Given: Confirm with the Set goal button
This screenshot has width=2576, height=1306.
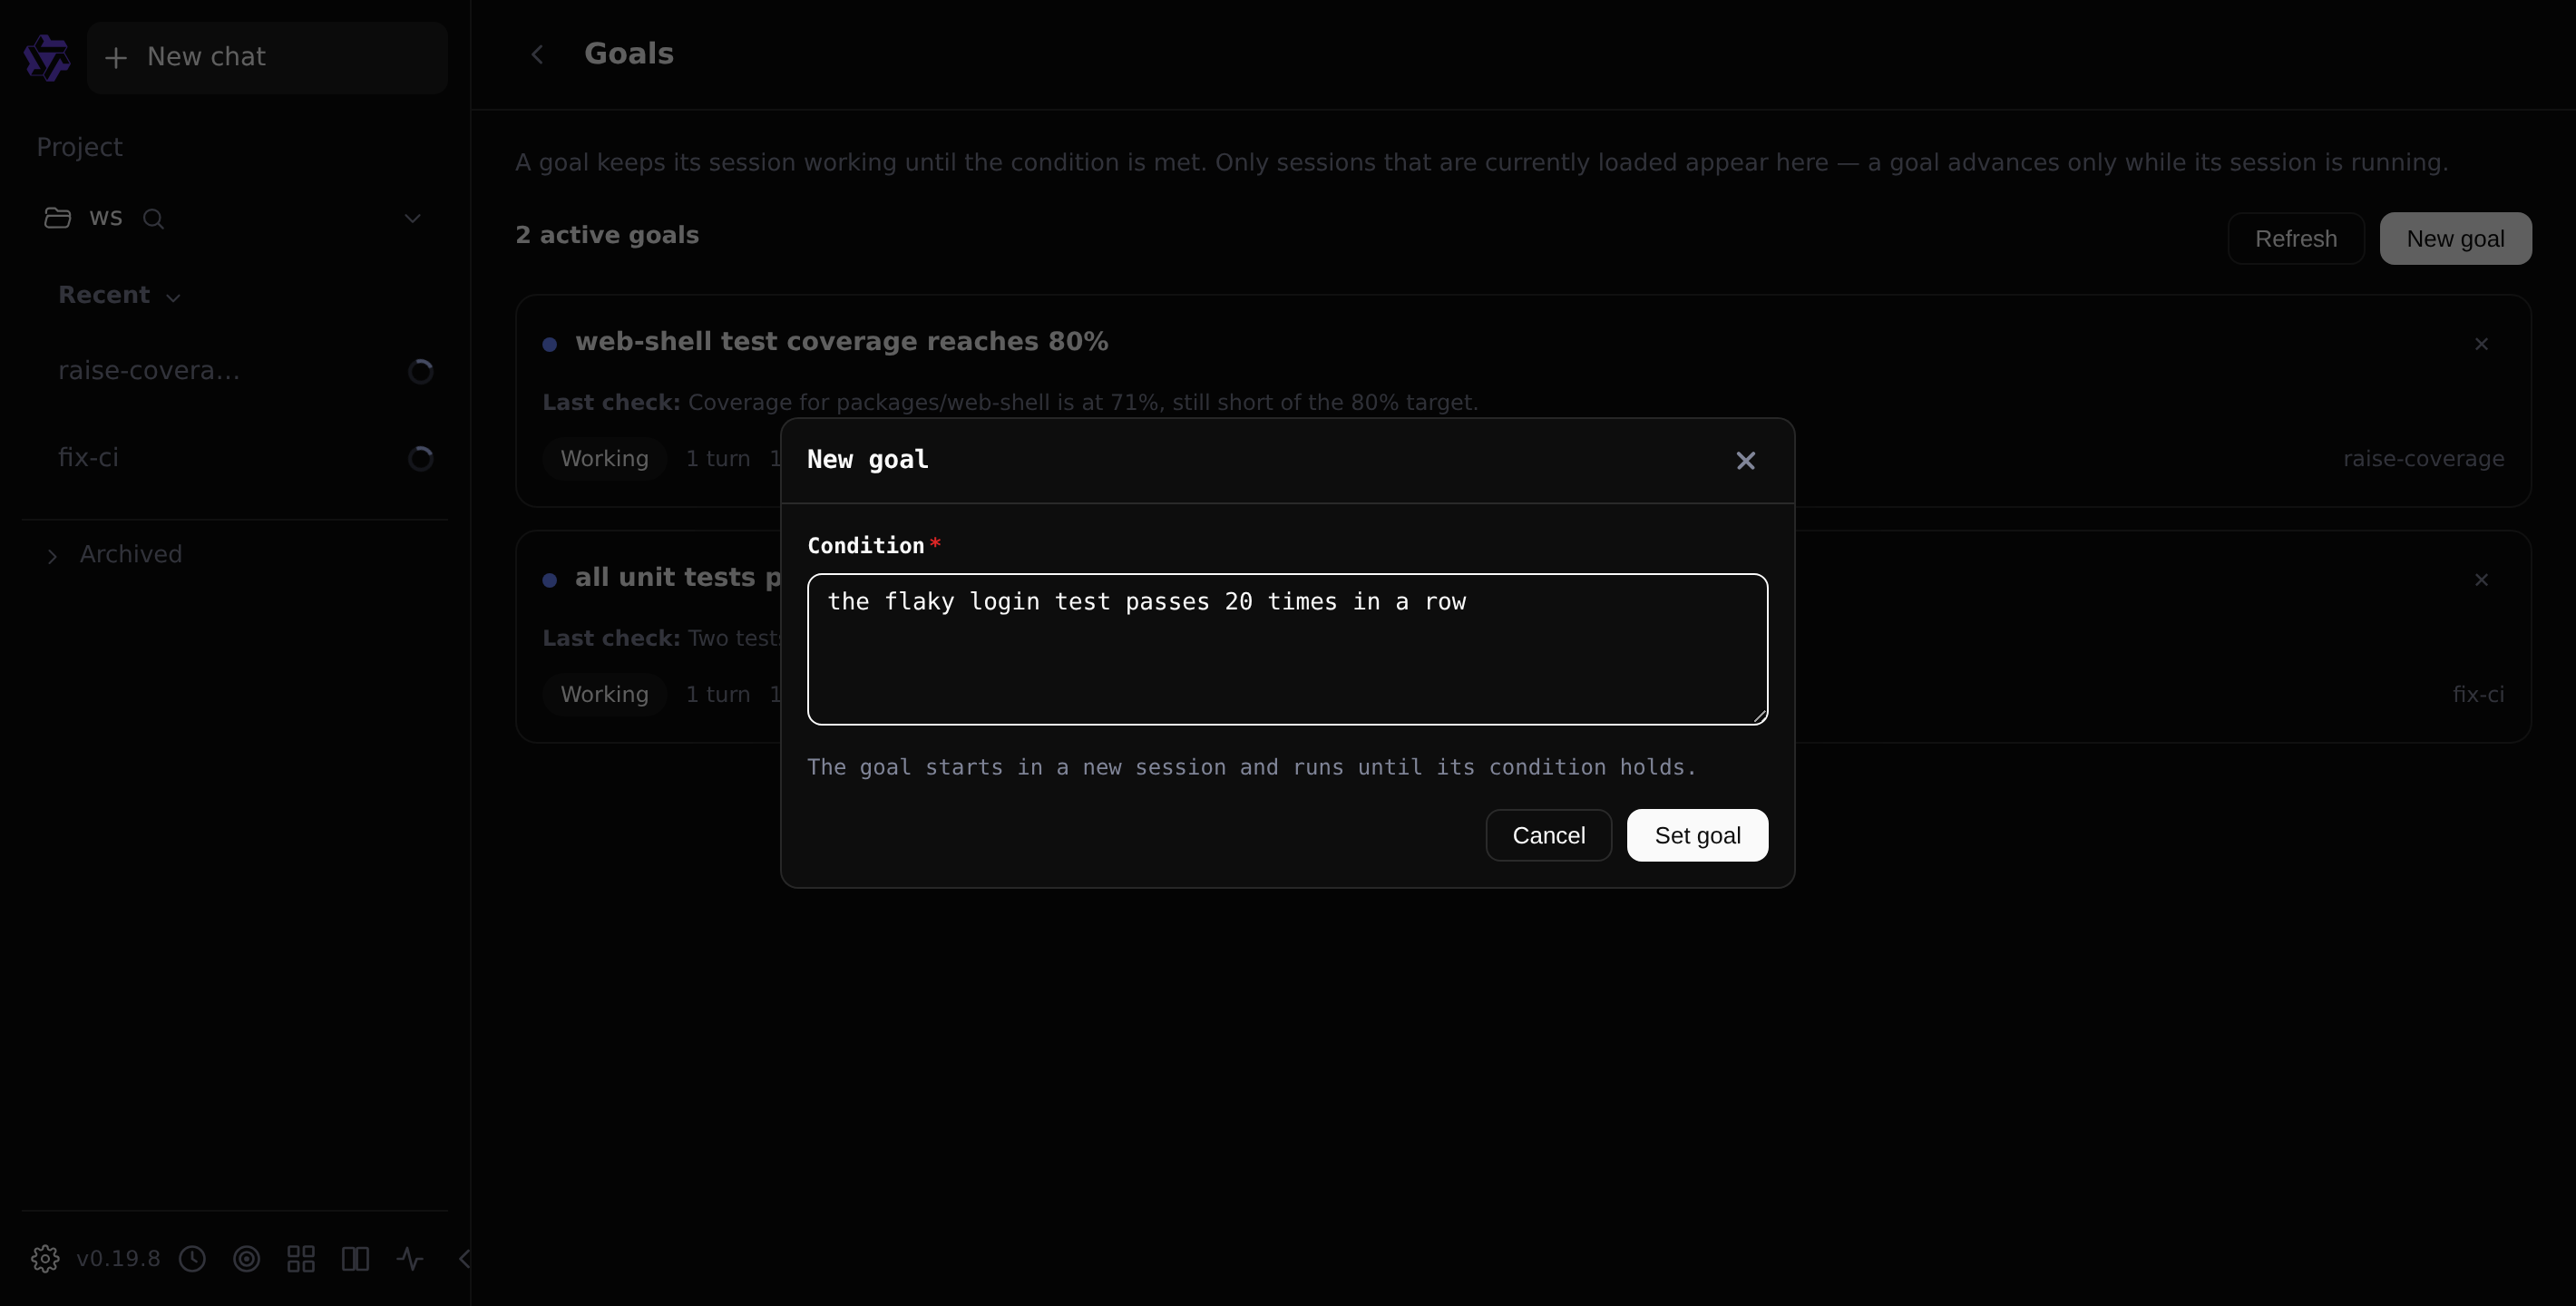Looking at the screenshot, I should (x=1697, y=835).
